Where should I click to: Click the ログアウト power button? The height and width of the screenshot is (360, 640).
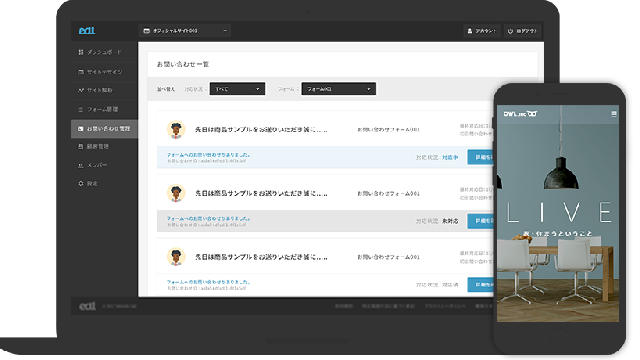522,31
